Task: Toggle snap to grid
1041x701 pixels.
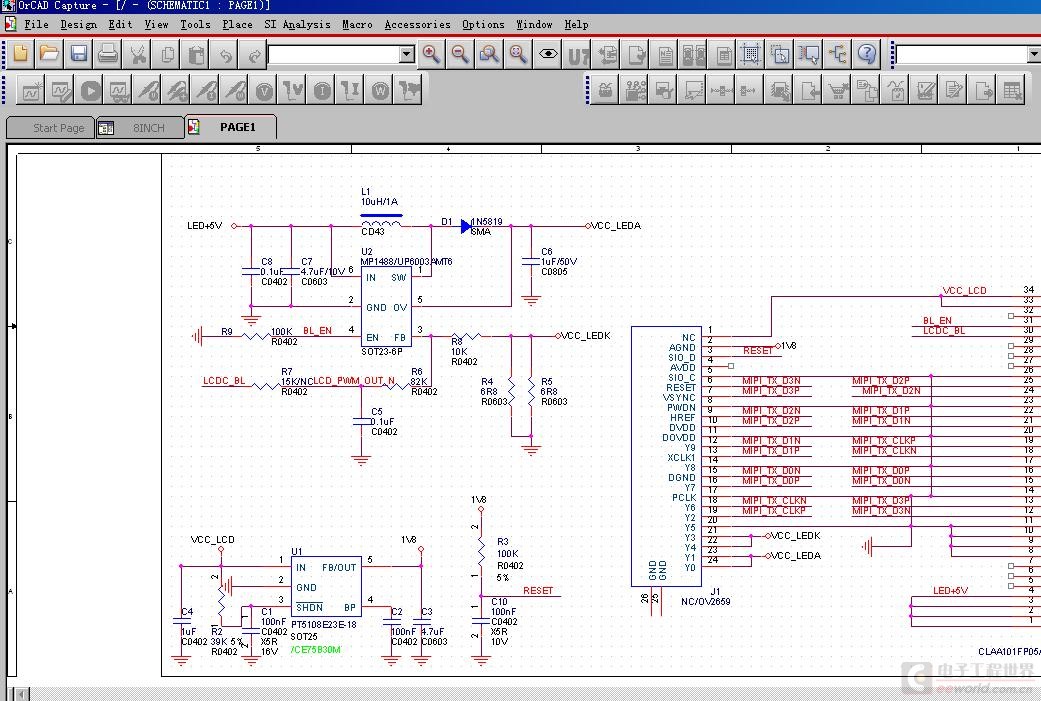Action: click(751, 54)
